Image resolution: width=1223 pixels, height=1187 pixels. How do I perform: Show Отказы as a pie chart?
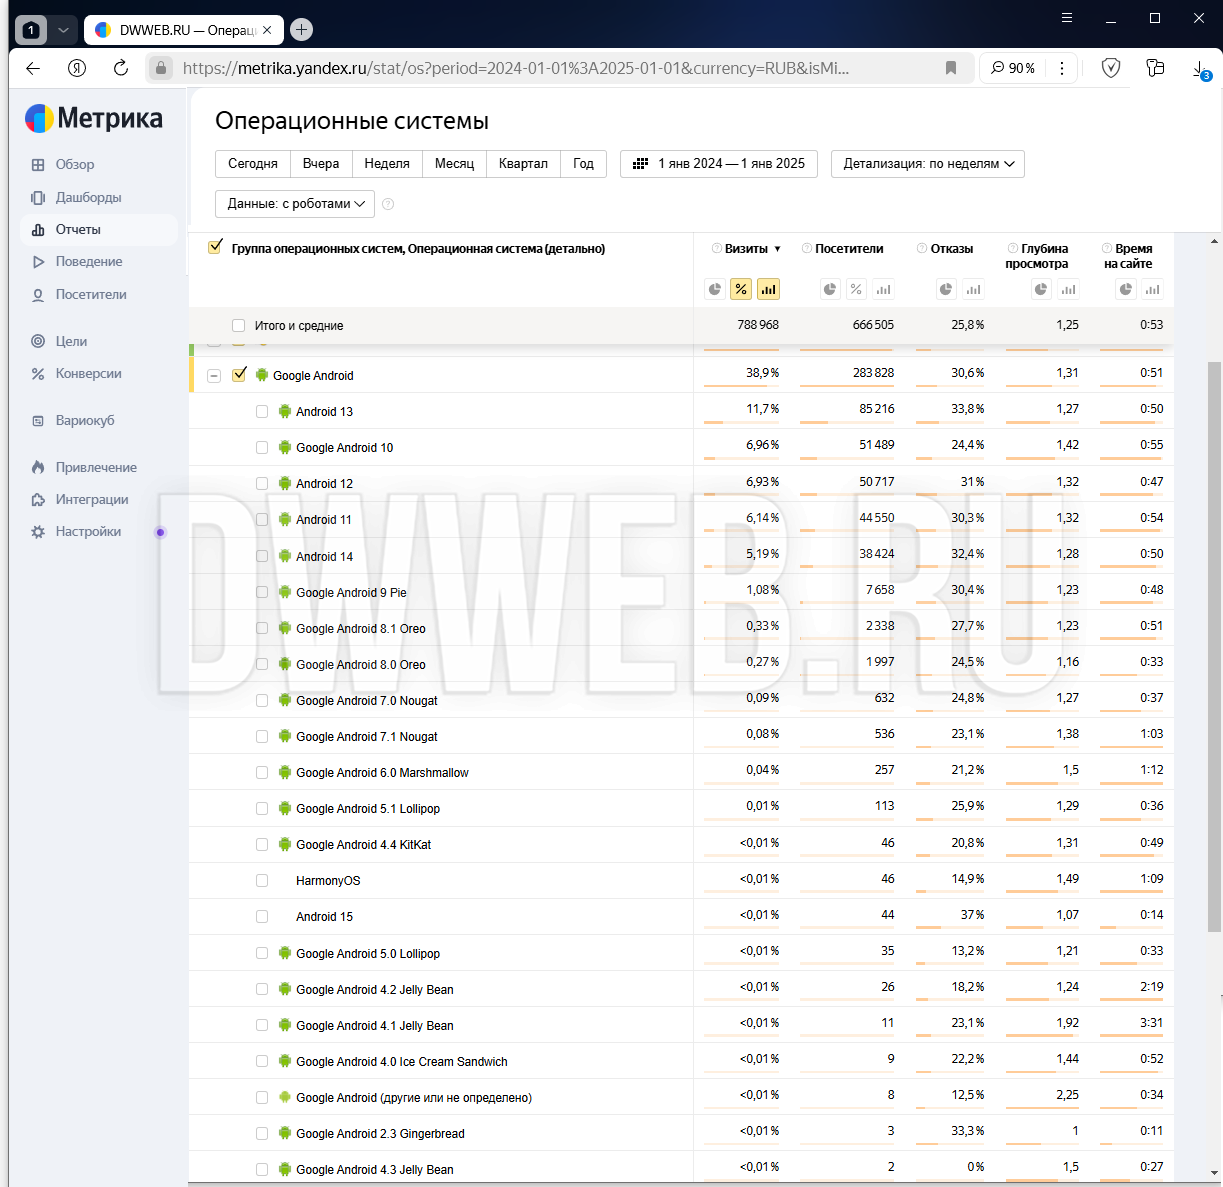(x=946, y=289)
